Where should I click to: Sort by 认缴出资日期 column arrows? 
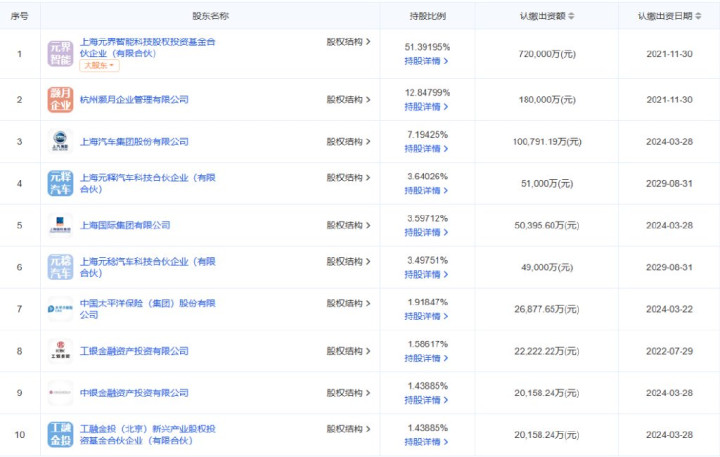[698, 16]
